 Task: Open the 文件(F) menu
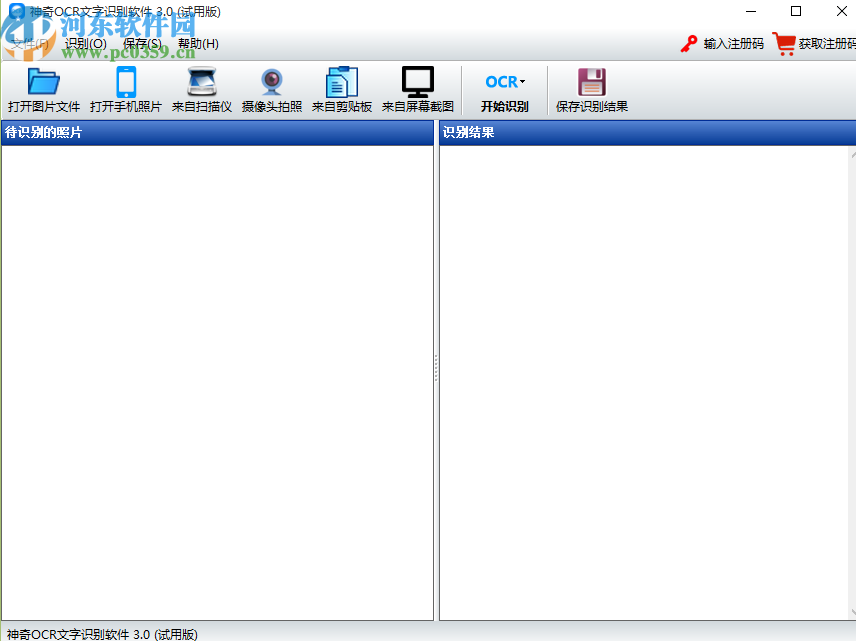click(x=29, y=44)
